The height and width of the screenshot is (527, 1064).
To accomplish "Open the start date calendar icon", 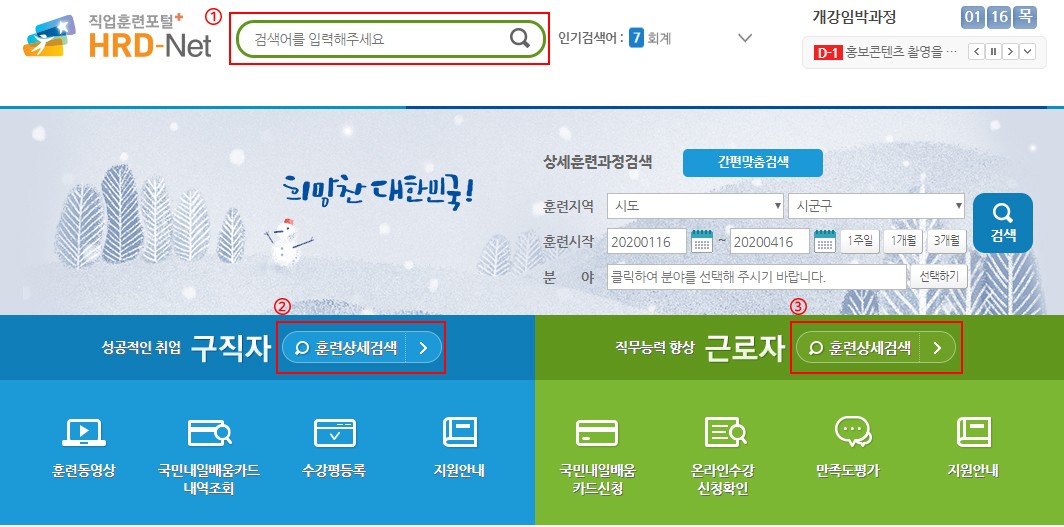I will pyautogui.click(x=702, y=241).
